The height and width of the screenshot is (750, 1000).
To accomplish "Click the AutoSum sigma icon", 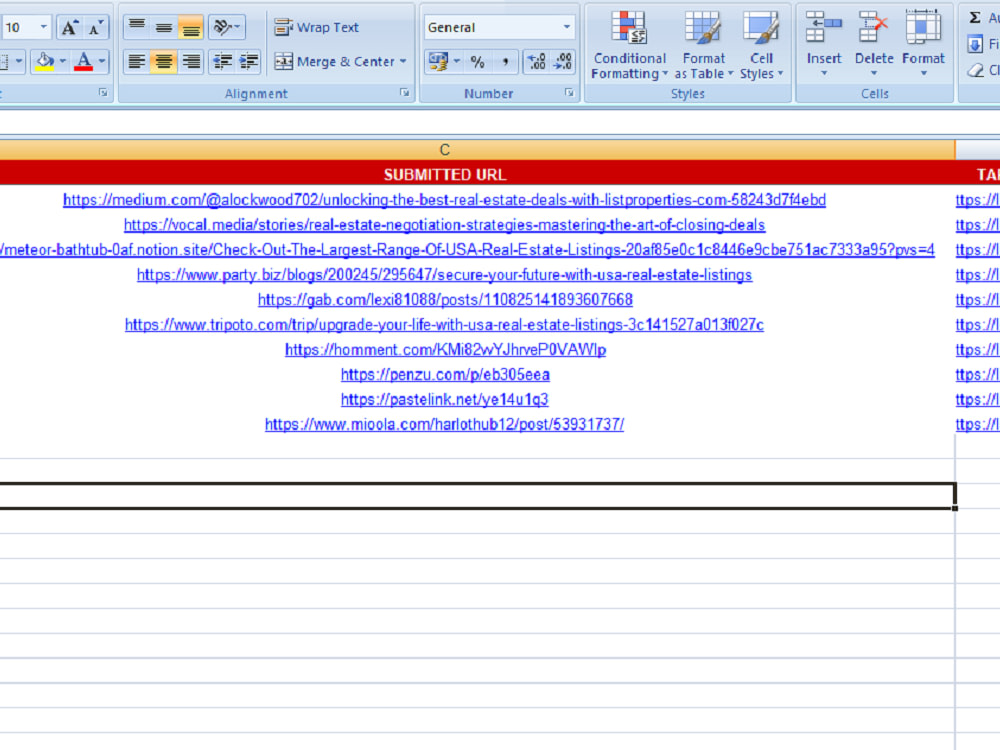I will coord(975,18).
